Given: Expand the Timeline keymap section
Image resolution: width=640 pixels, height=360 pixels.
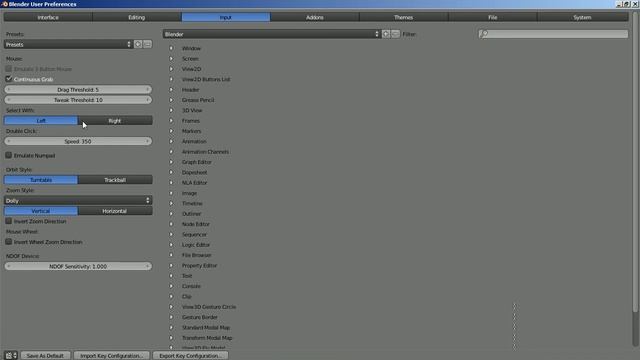Looking at the screenshot, I should tap(171, 203).
